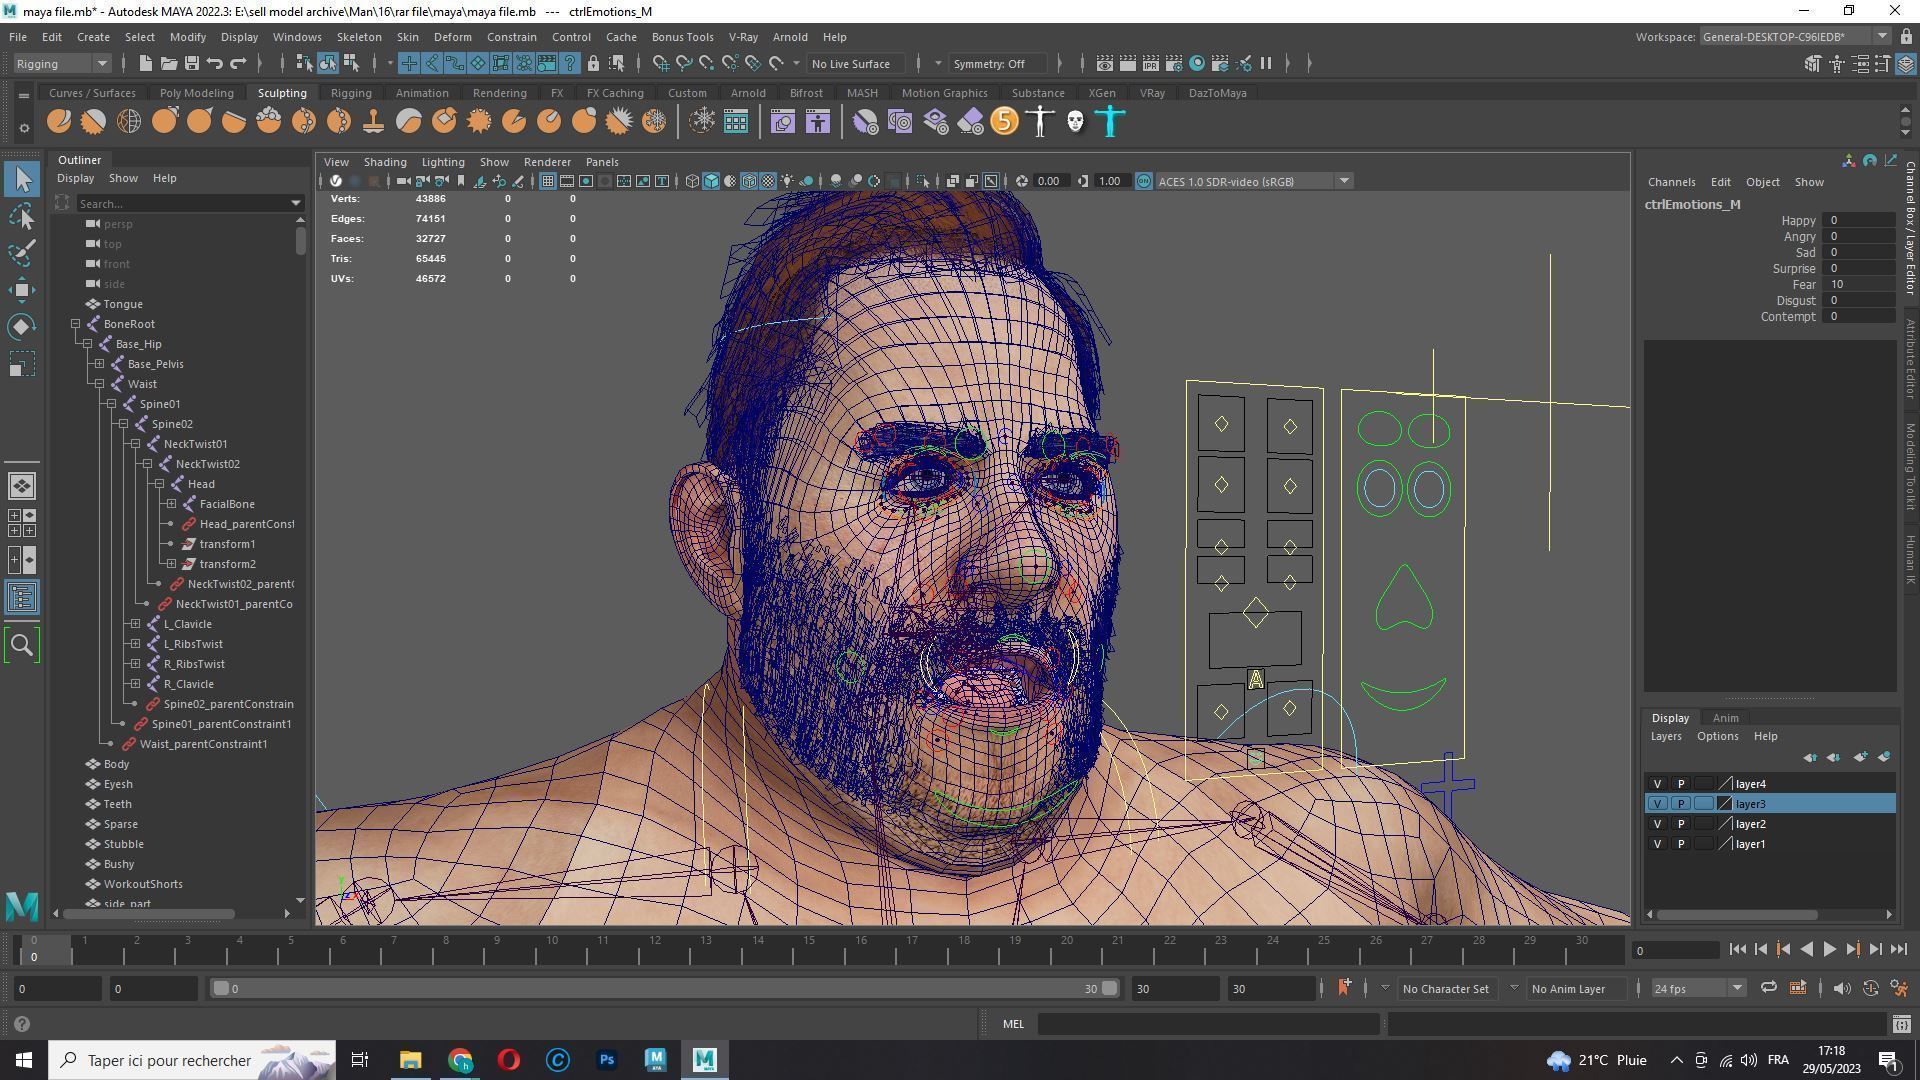Click the playback range slider bar
Viewport: 1920px width, 1080px height.
pos(664,988)
